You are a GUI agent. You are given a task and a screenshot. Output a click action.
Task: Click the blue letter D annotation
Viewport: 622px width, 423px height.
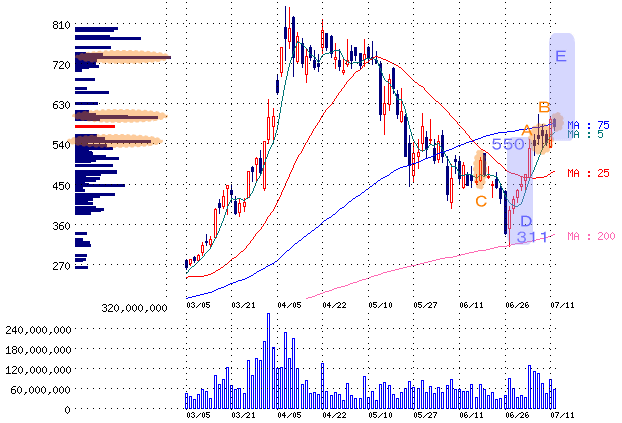click(x=526, y=221)
